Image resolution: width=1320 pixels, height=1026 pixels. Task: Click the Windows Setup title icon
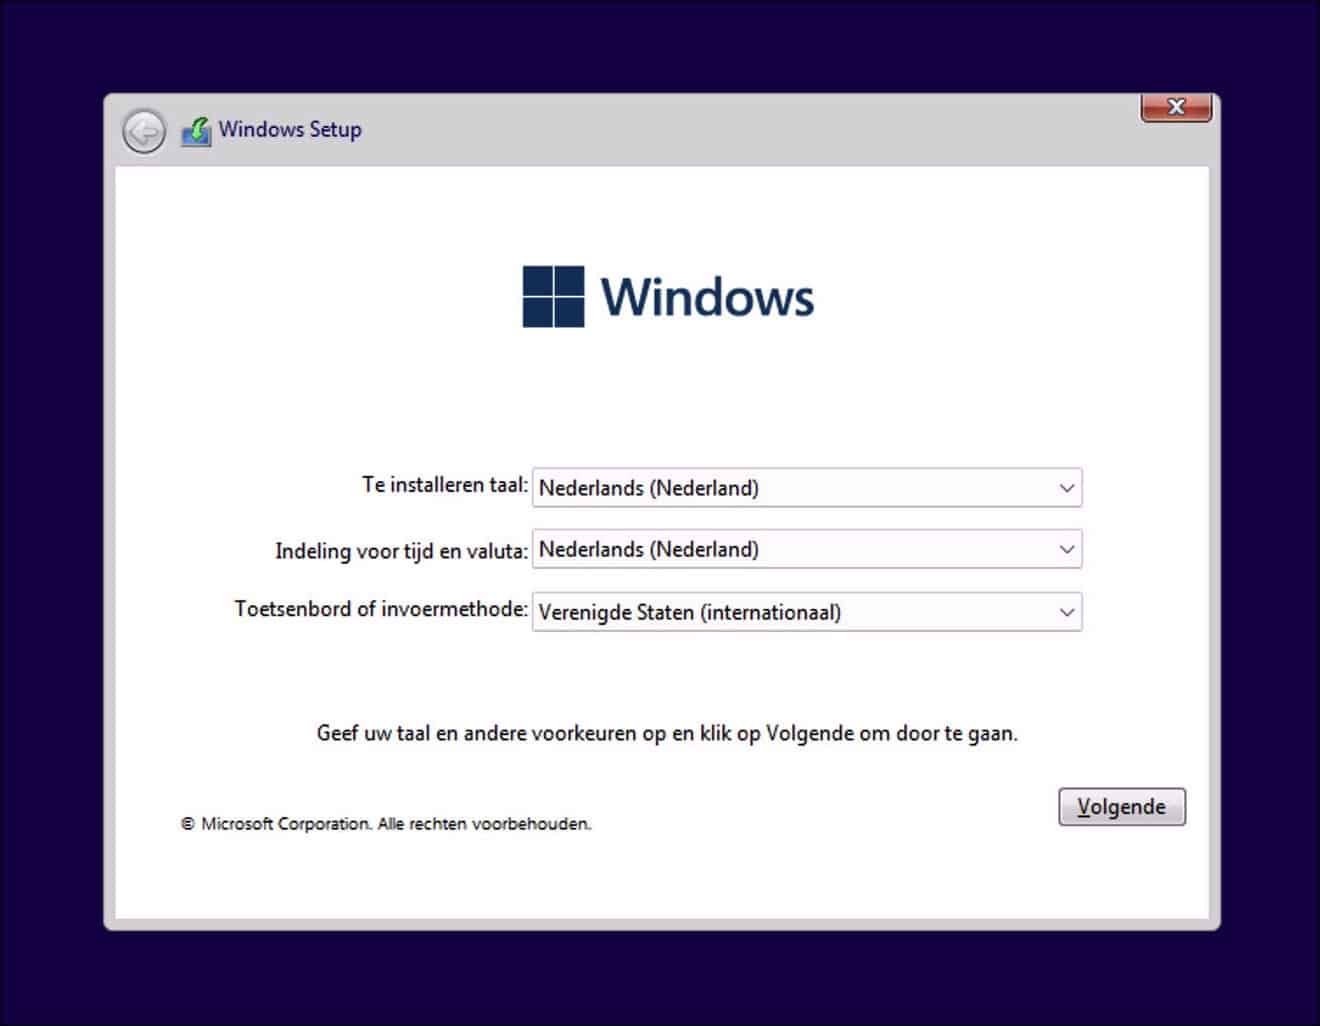[x=196, y=132]
